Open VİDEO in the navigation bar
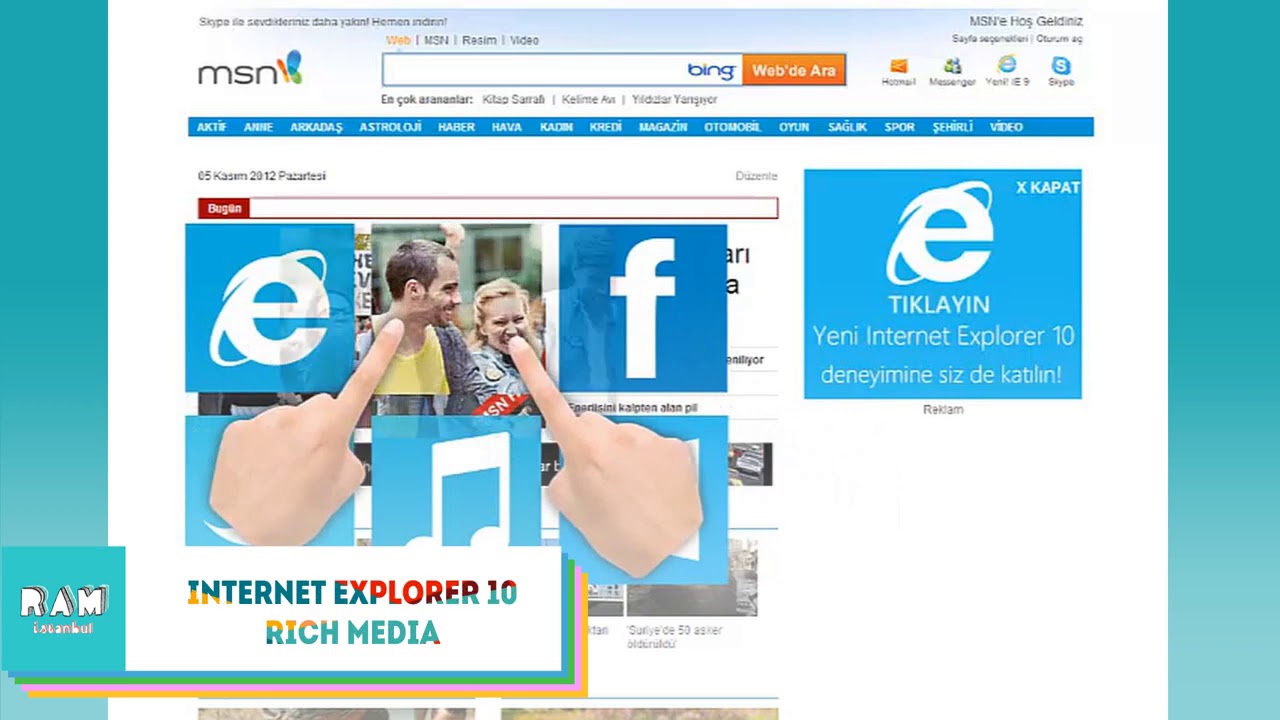This screenshot has height=720, width=1280. point(1006,127)
